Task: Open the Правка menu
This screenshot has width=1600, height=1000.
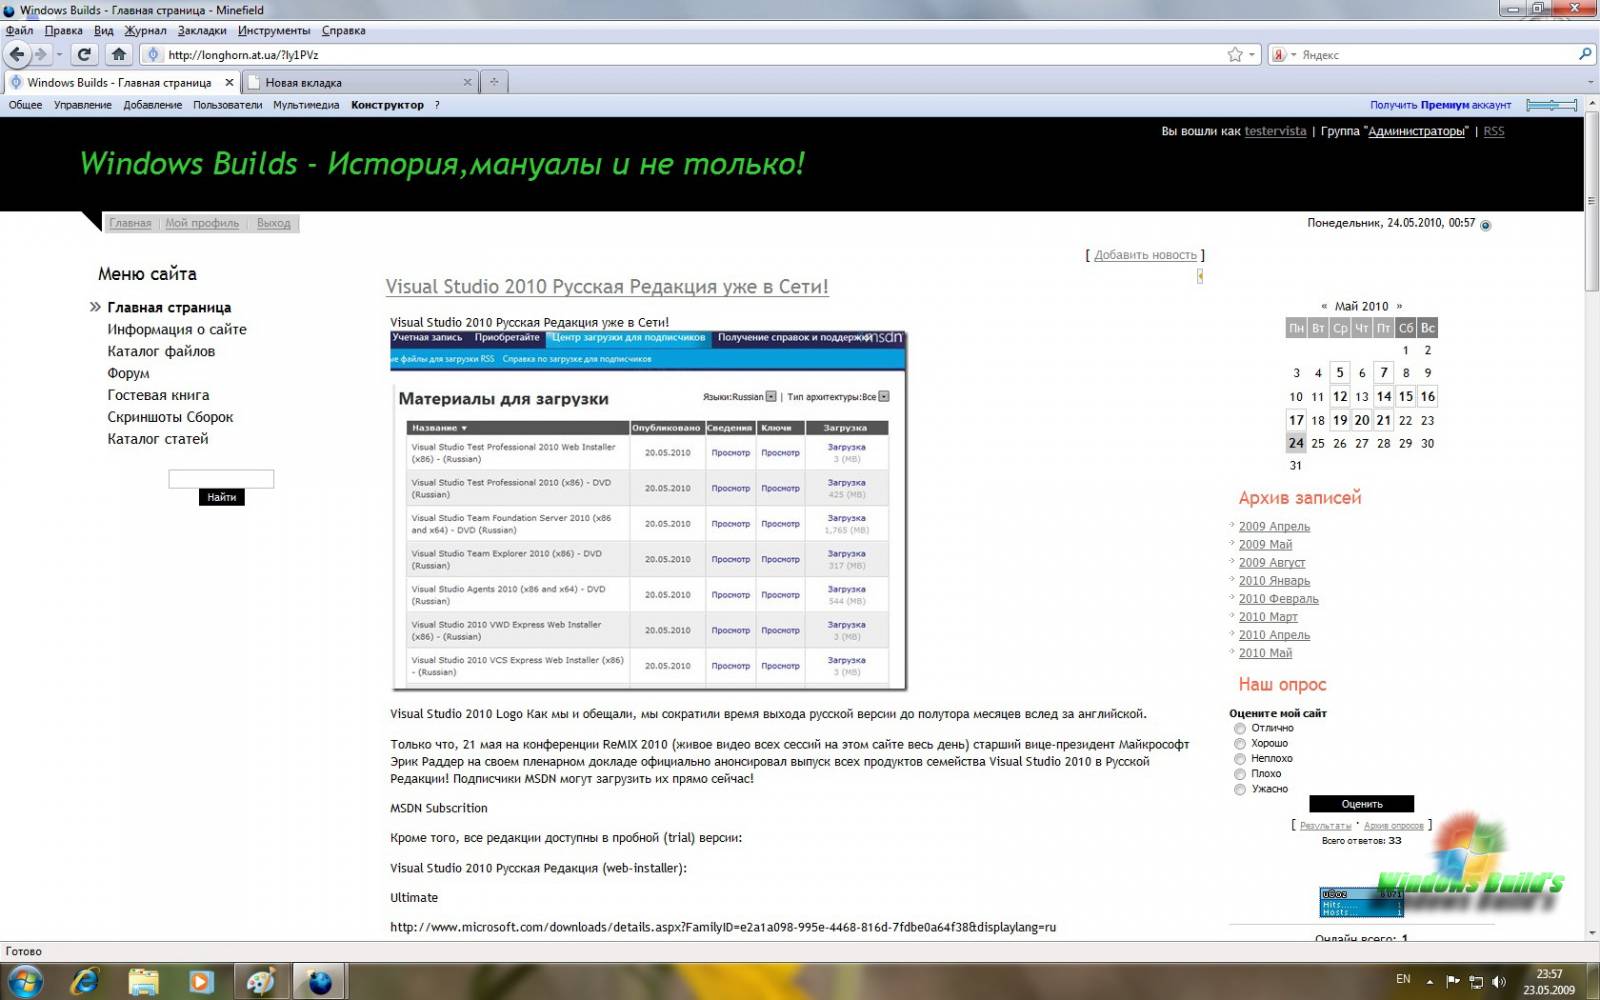Action: pyautogui.click(x=63, y=31)
